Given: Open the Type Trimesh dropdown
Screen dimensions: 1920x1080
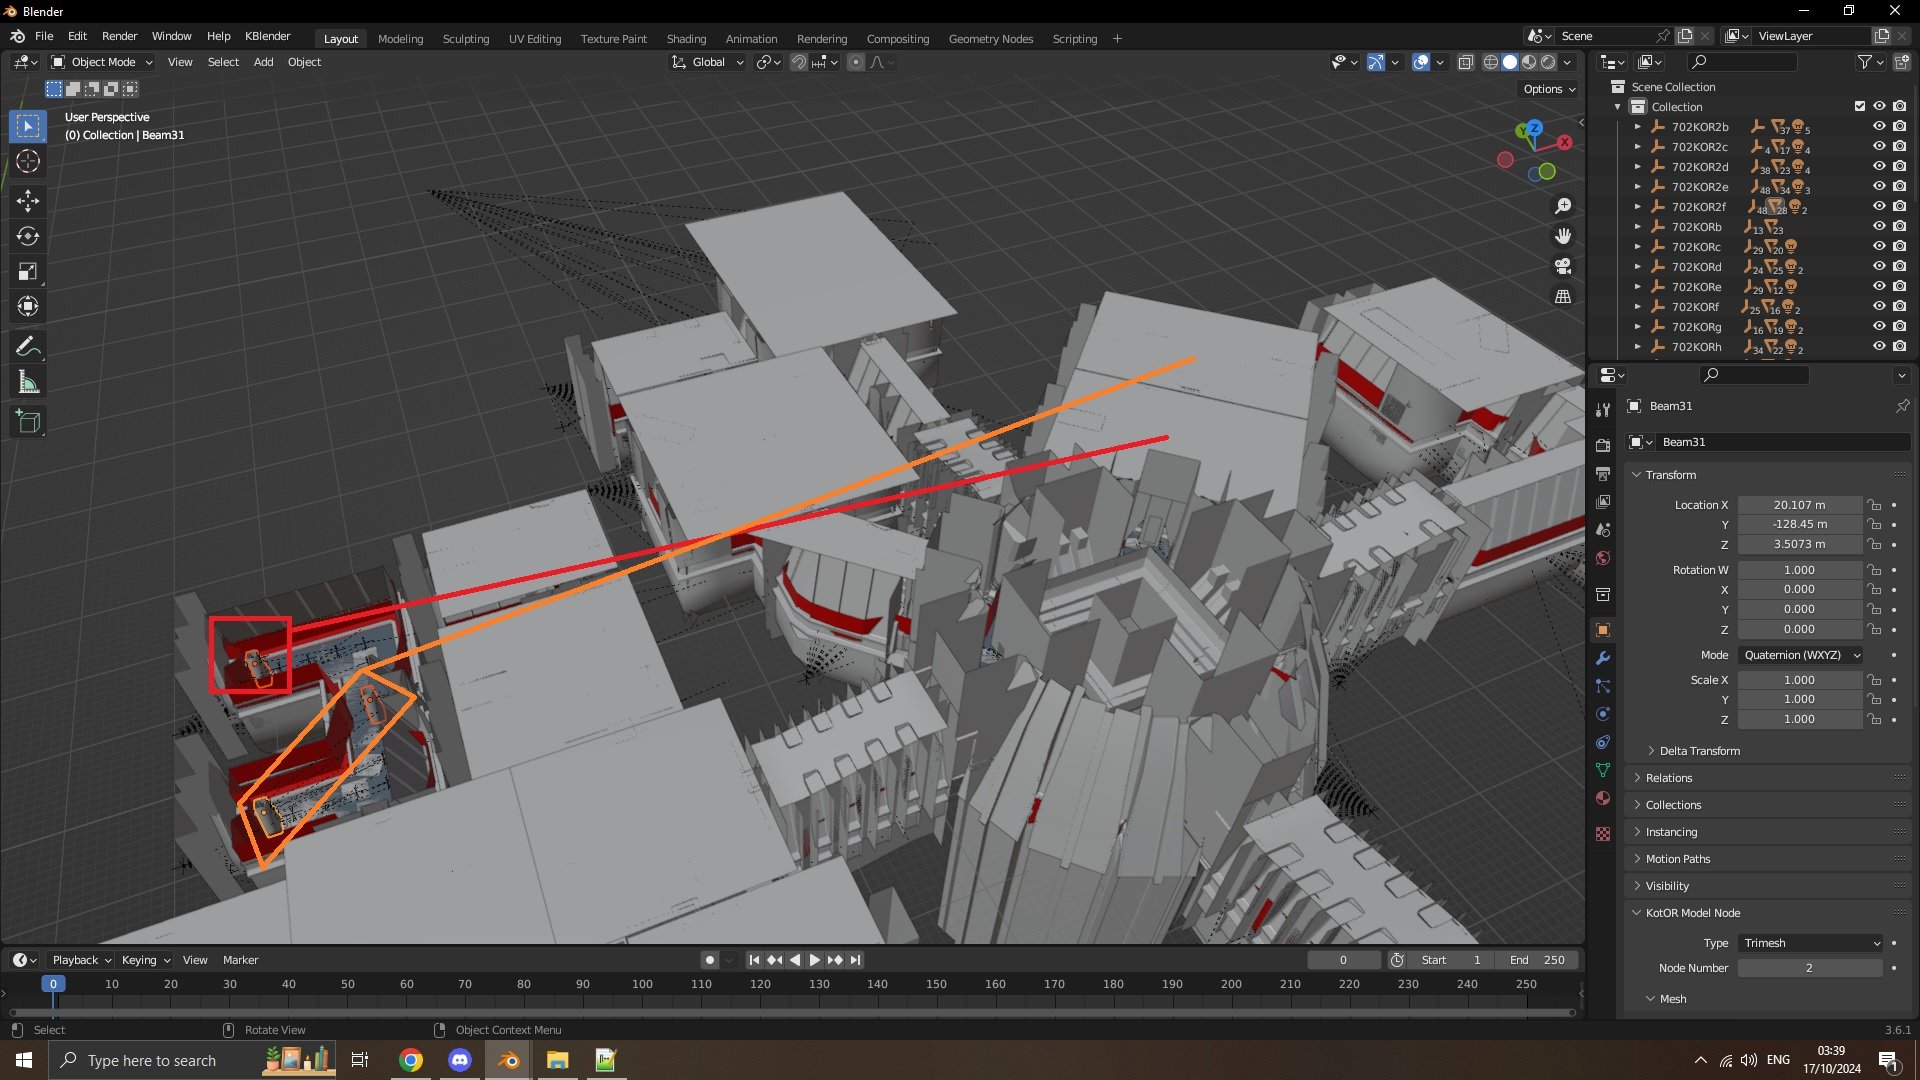Looking at the screenshot, I should [1811, 943].
